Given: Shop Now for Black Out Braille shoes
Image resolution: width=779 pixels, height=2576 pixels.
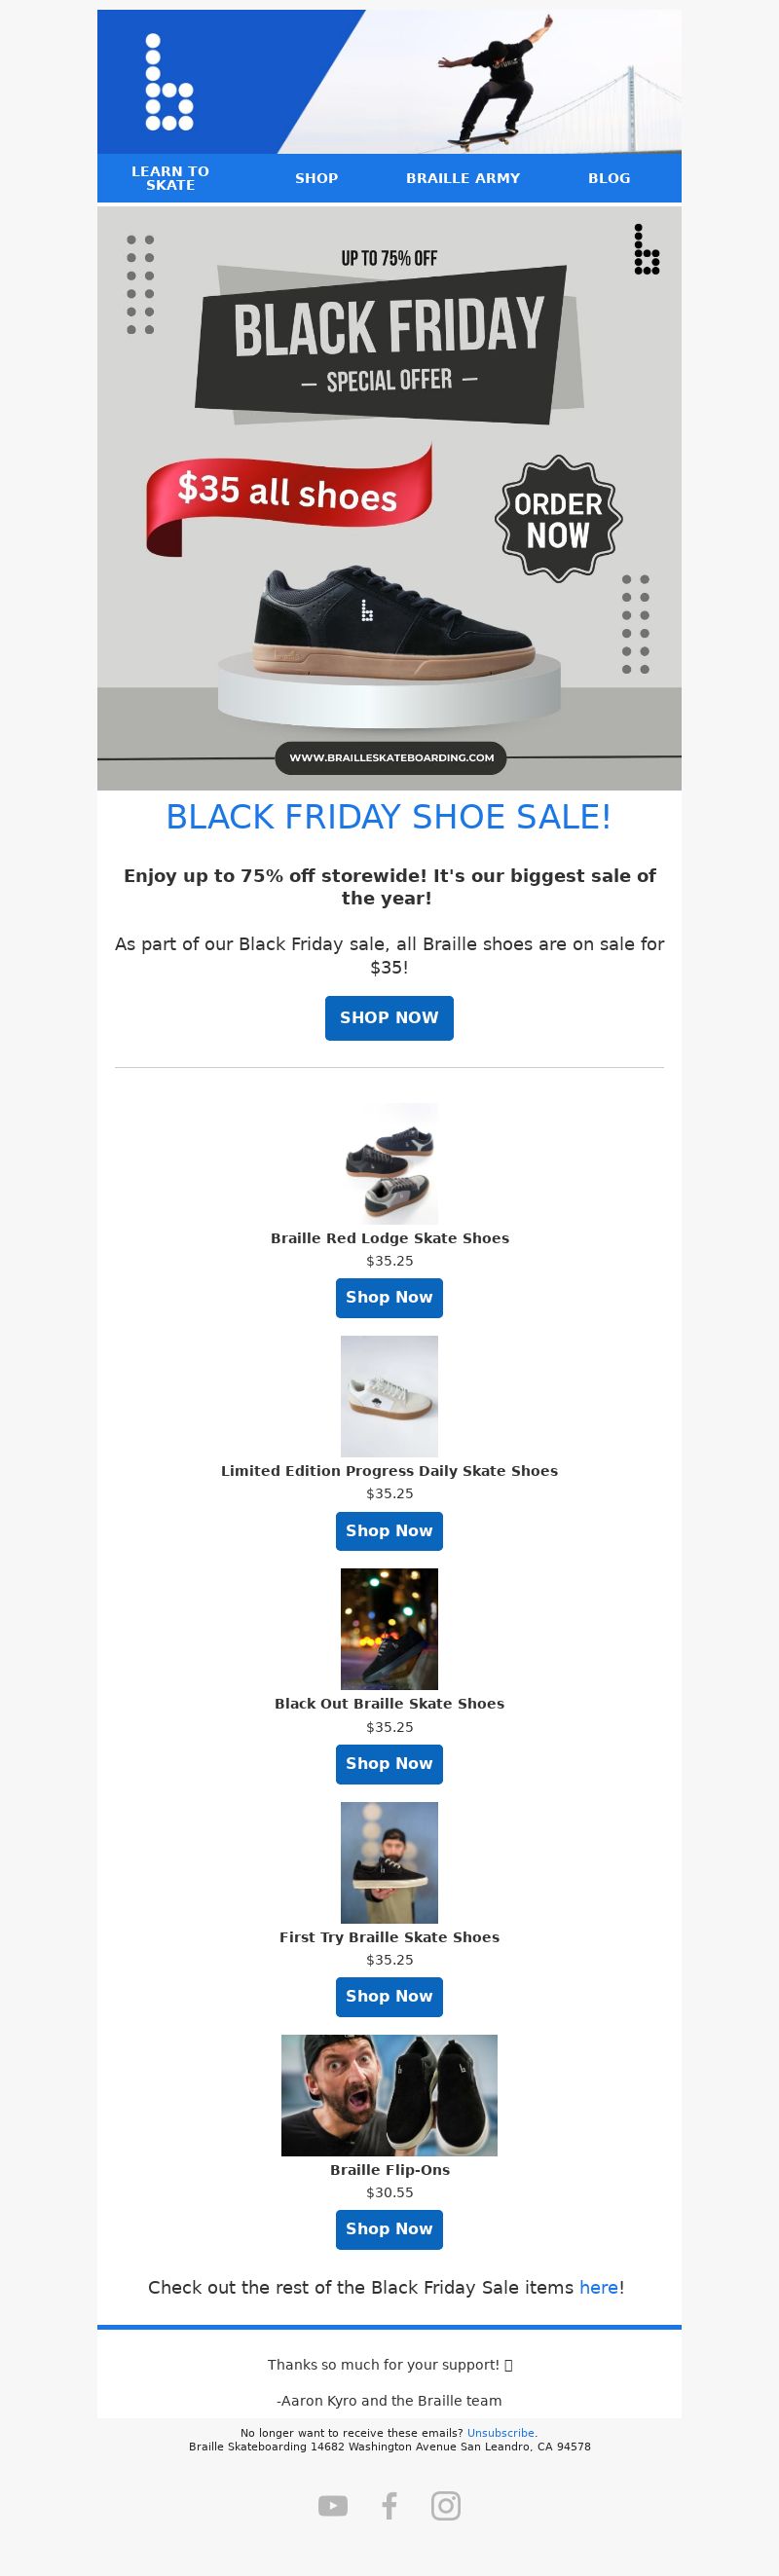Looking at the screenshot, I should pos(389,1764).
